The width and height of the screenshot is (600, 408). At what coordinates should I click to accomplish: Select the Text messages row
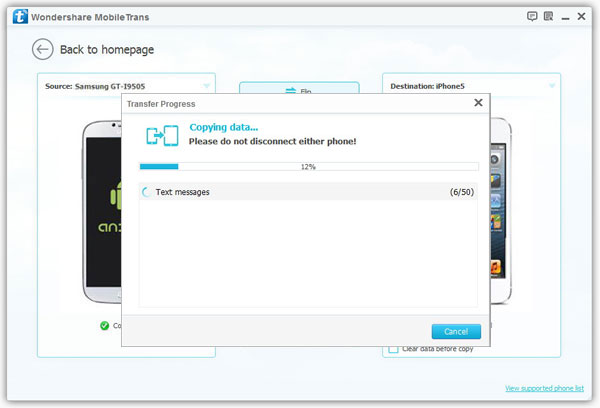pos(308,192)
